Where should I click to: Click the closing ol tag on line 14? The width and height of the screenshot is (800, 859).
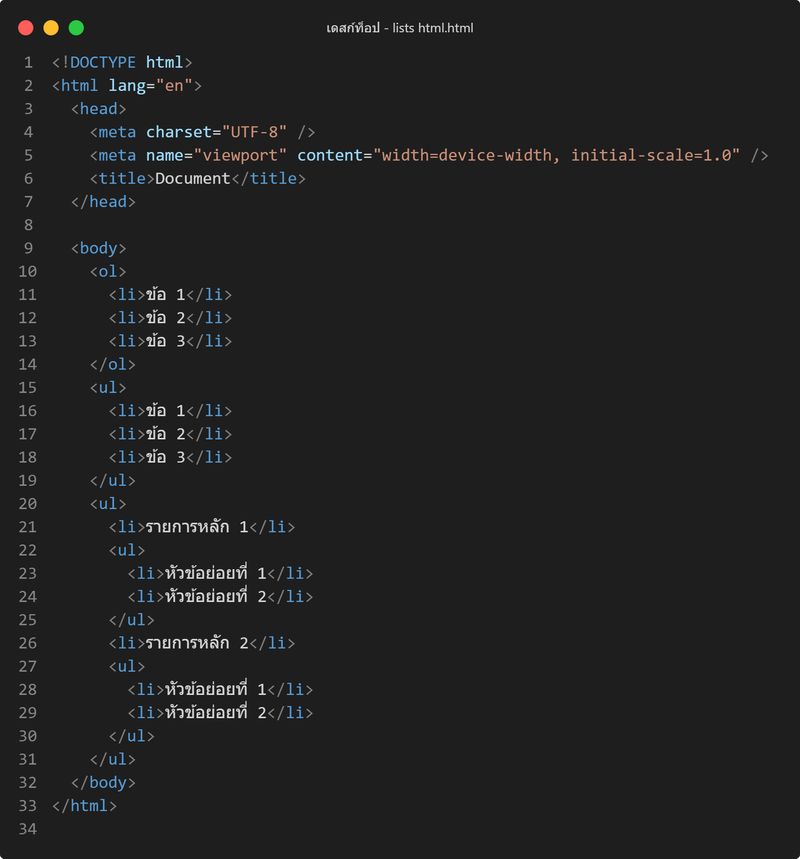[x=114, y=364]
